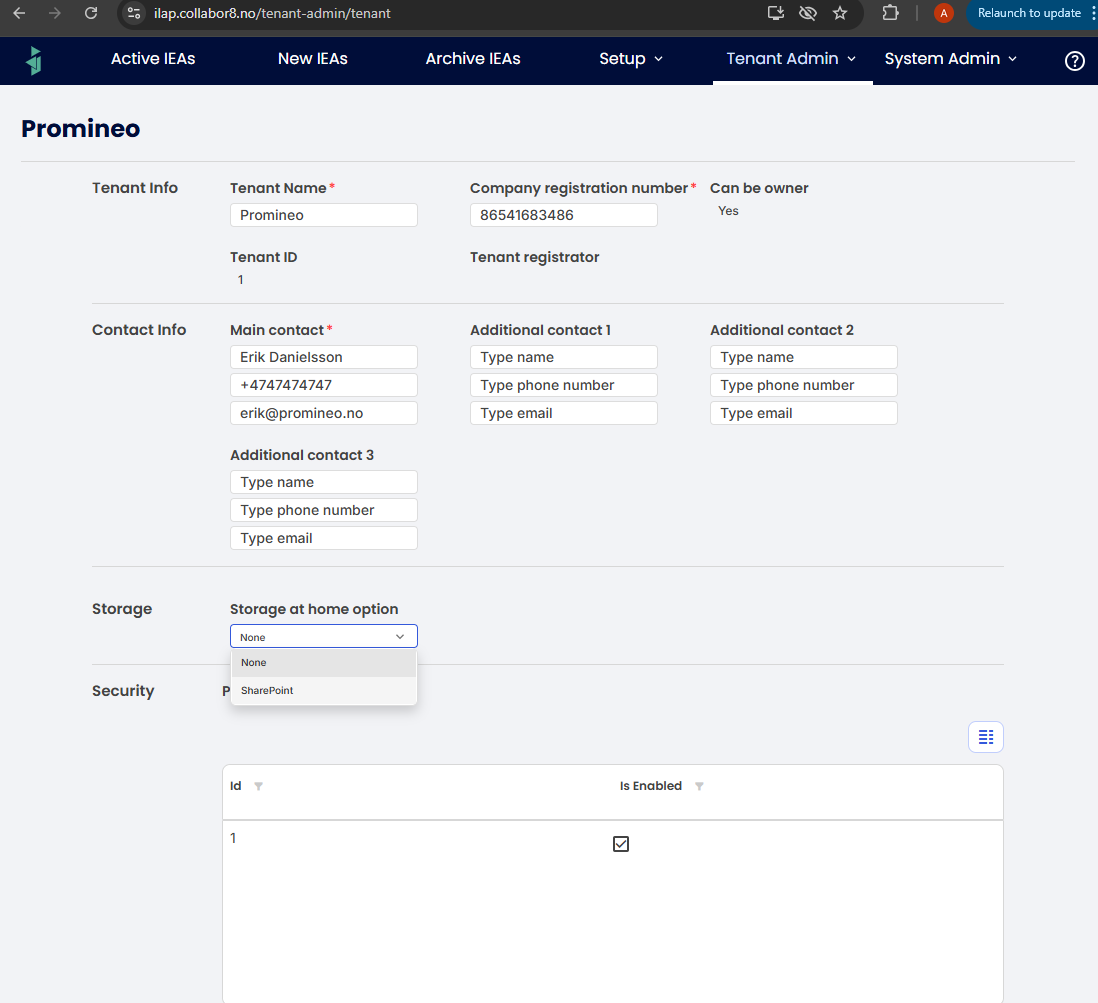Select None in storage dropdown list
This screenshot has height=1003, width=1098.
(324, 663)
